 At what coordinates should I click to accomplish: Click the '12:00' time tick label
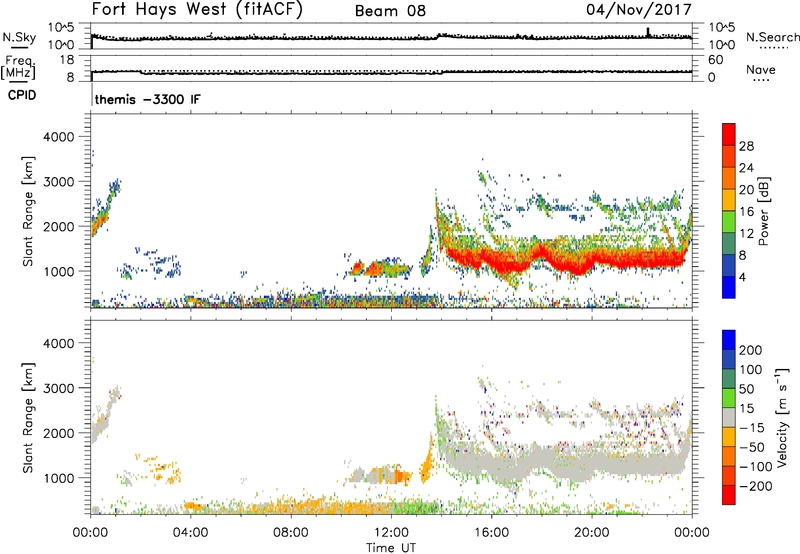point(391,533)
